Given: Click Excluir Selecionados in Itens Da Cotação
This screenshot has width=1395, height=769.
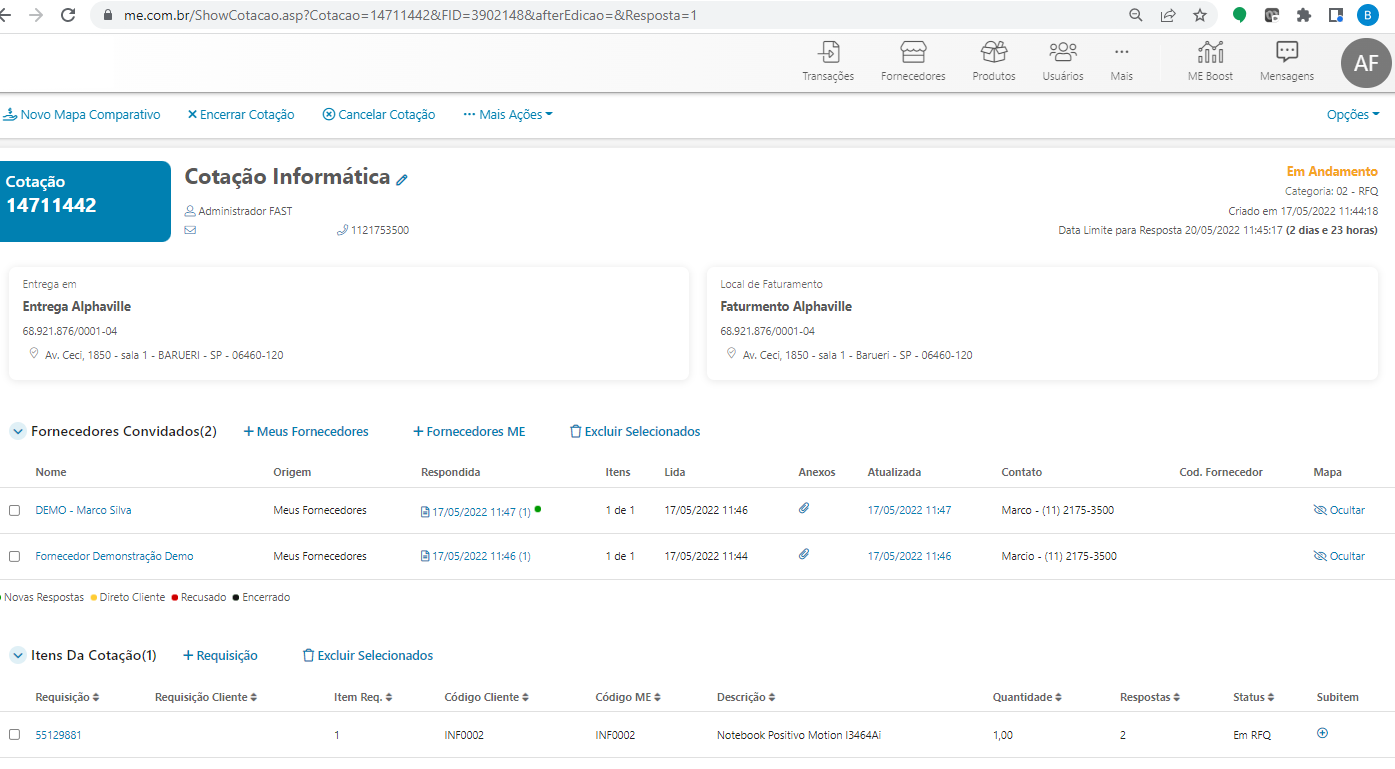Looking at the screenshot, I should (368, 656).
